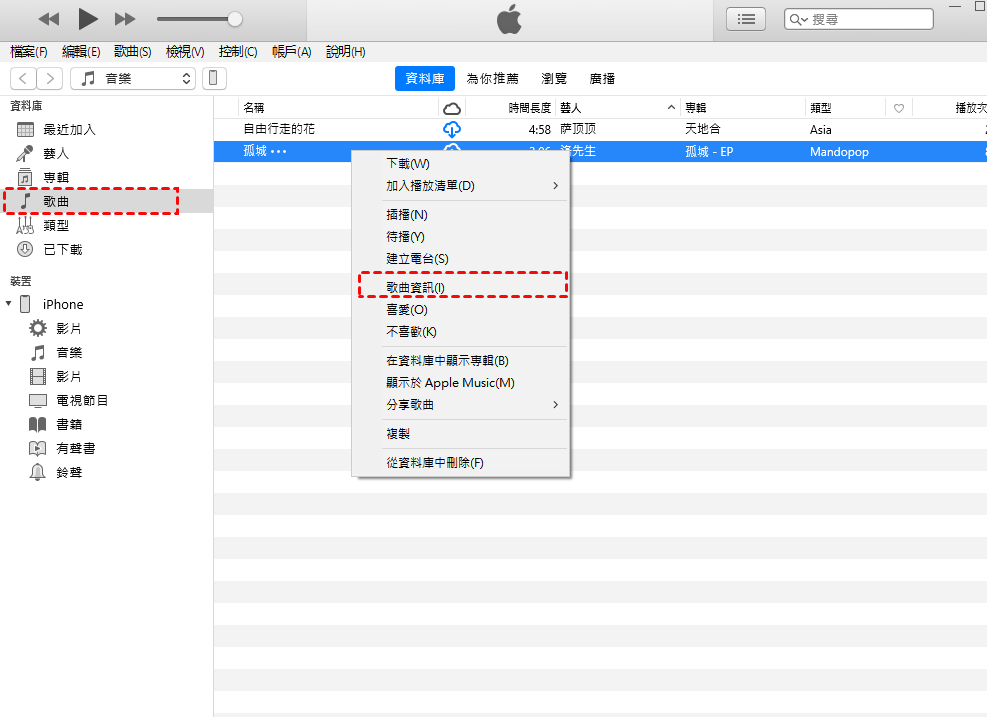Click the iPhone device icon button in toolbar
The image size is (987, 717).
pyautogui.click(x=214, y=78)
